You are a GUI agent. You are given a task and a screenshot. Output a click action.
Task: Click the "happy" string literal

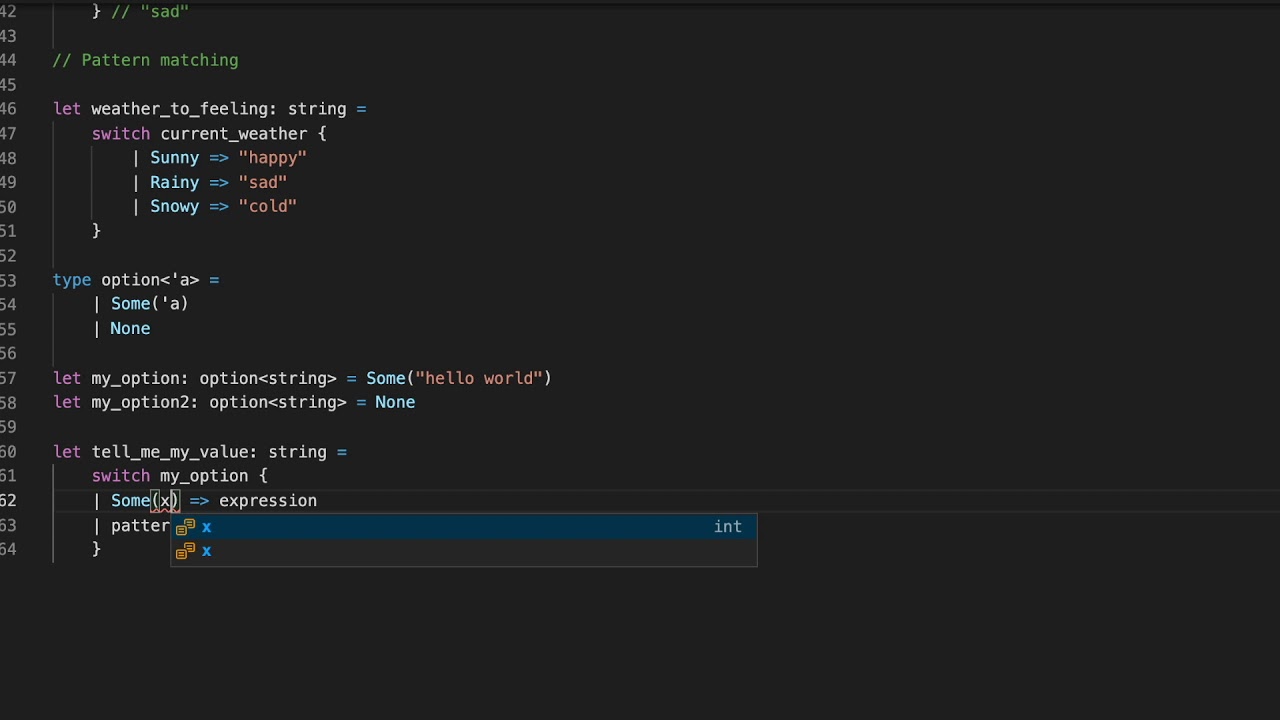pos(272,158)
